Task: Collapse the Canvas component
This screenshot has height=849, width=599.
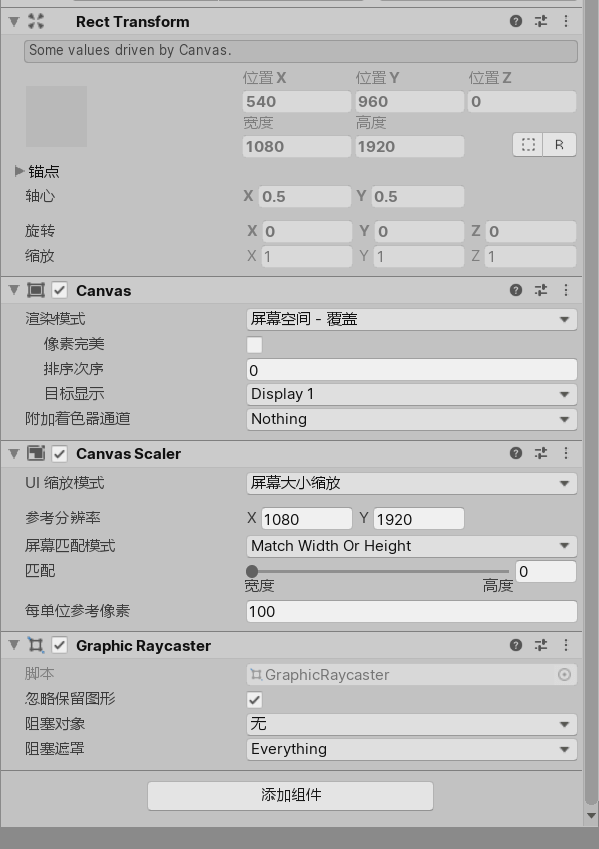Action: click(14, 291)
